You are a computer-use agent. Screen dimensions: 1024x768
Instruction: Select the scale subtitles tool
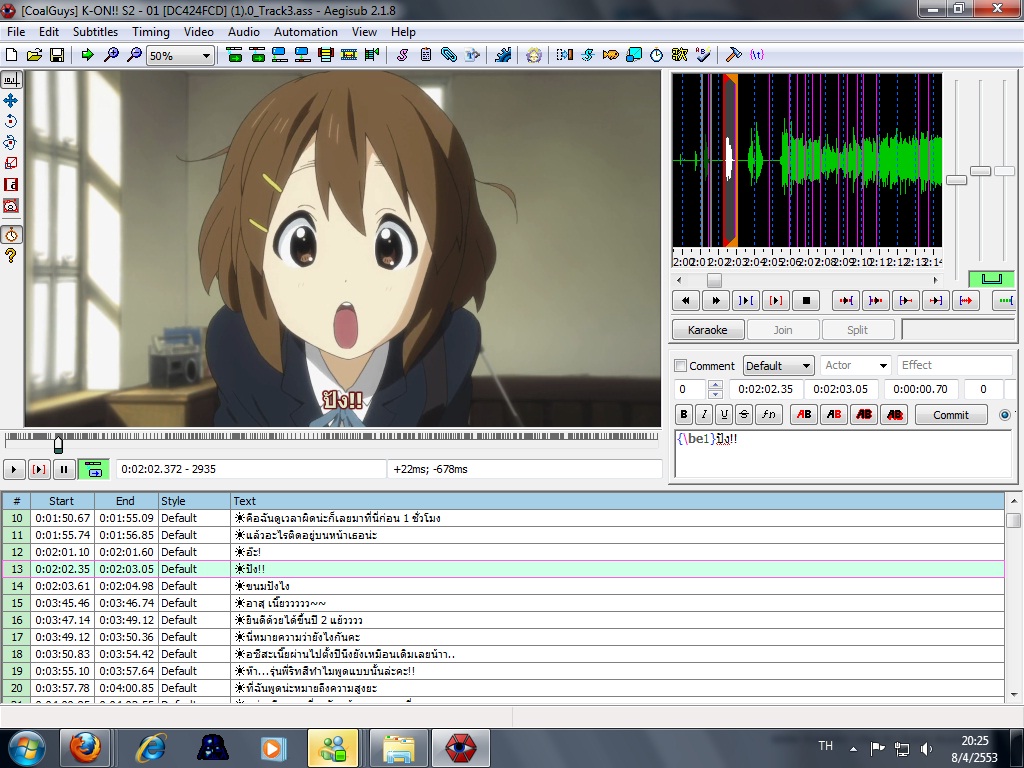click(11, 163)
